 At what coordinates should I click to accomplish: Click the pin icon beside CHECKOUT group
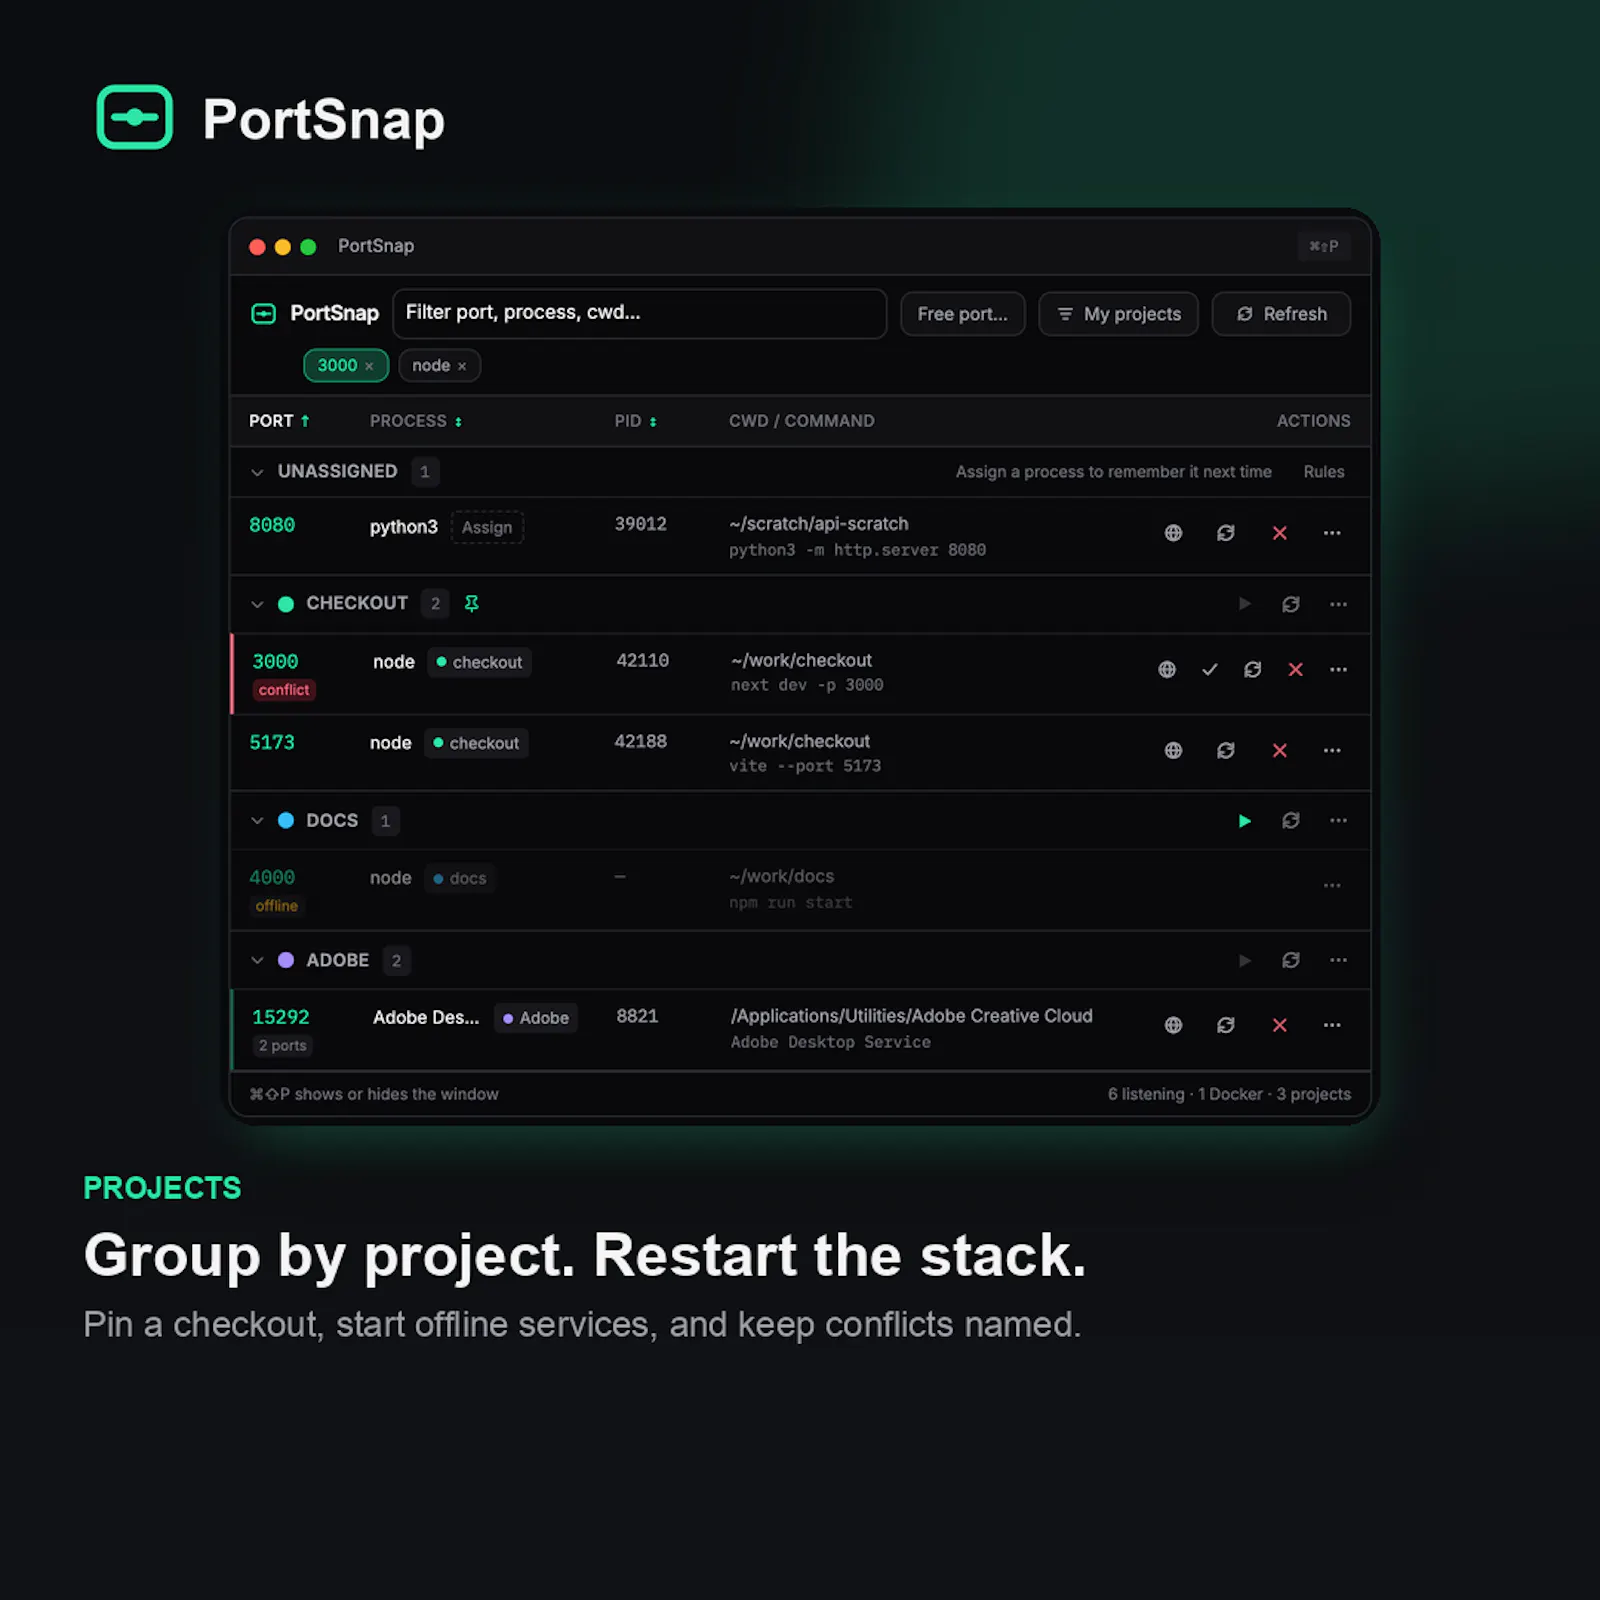pyautogui.click(x=472, y=603)
